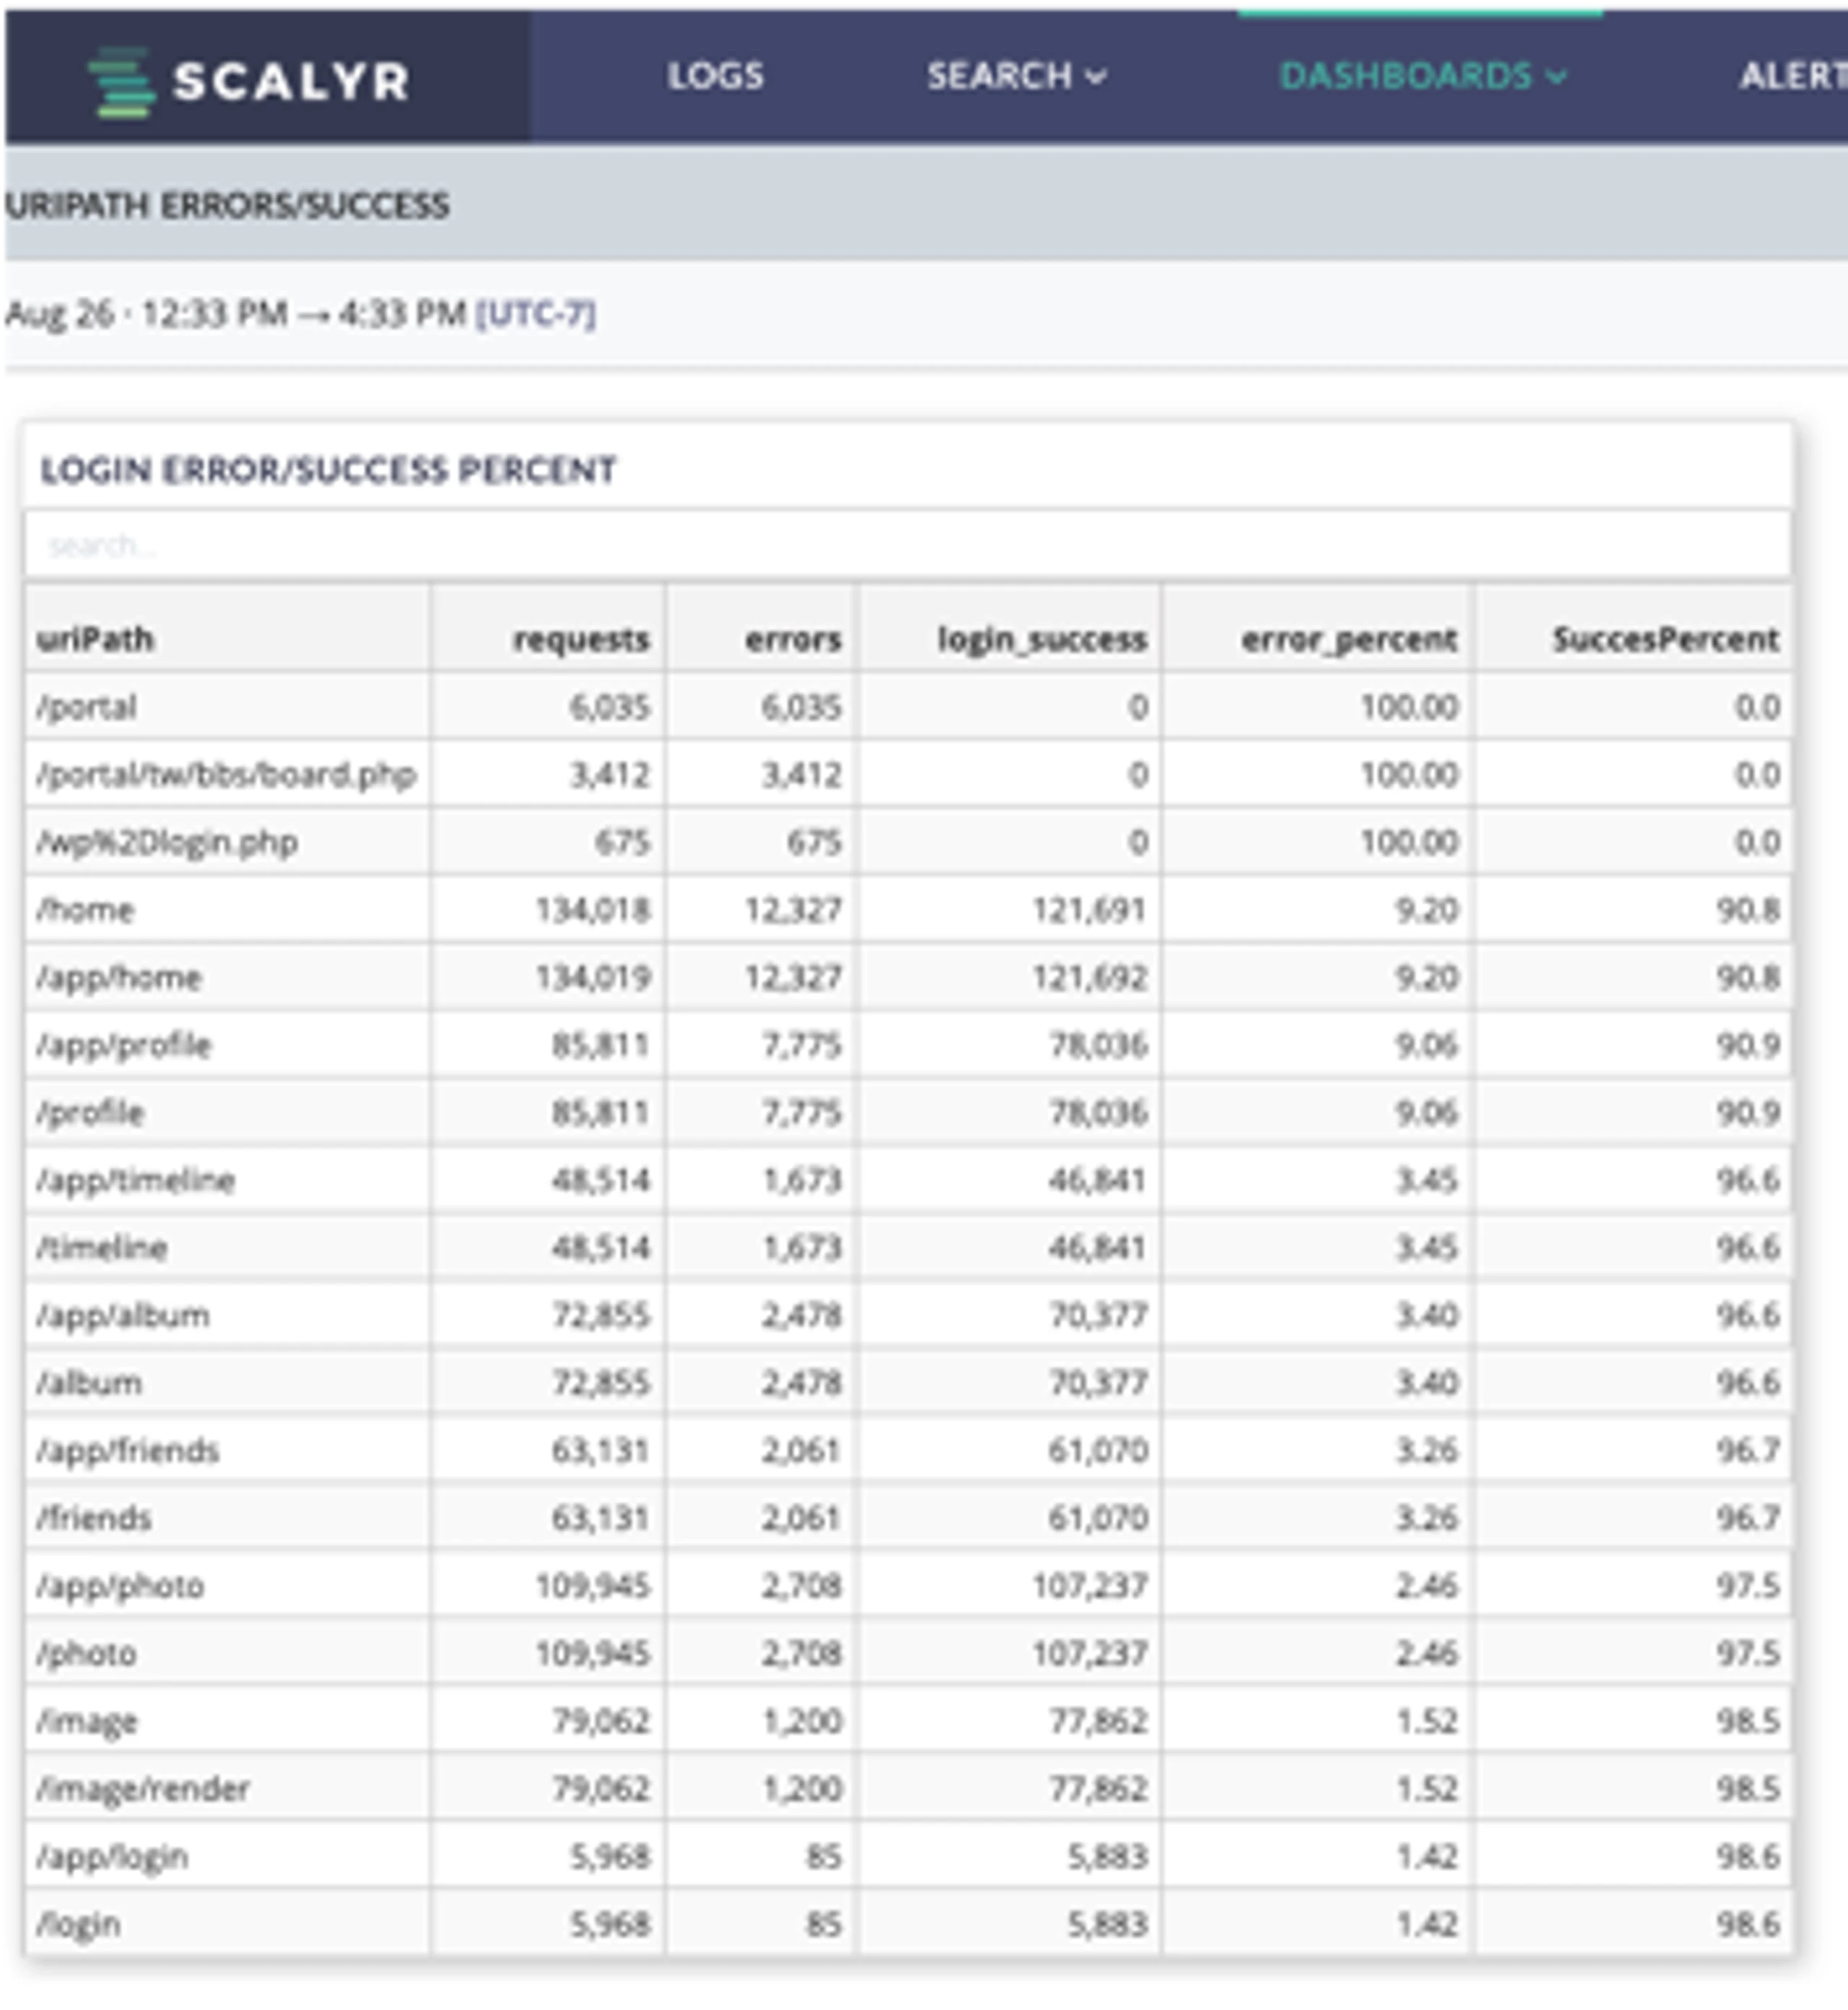
Task: Sort by the login_success column header
Action: [x=1042, y=639]
